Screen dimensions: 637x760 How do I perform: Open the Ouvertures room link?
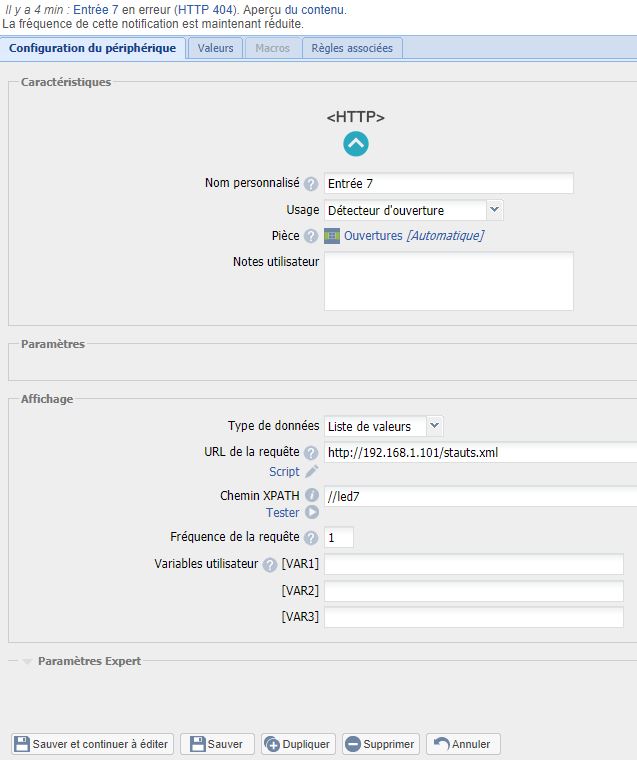pyautogui.click(x=372, y=236)
